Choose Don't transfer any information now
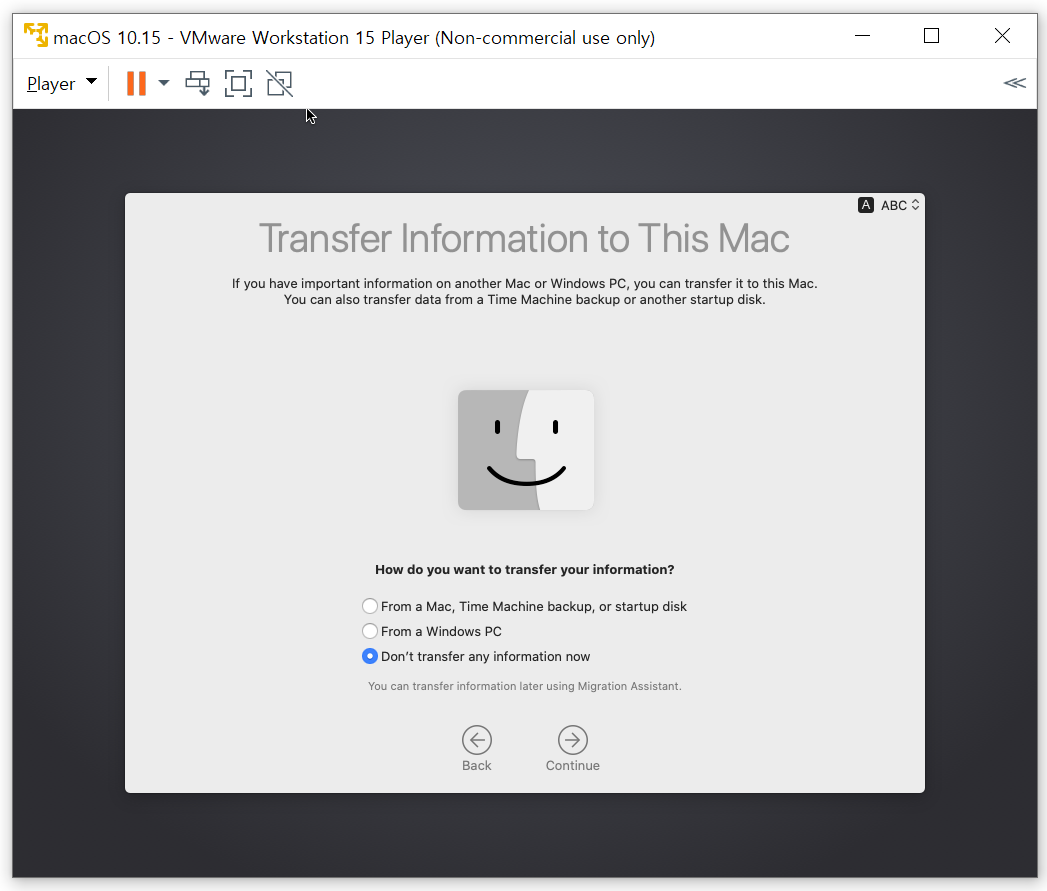This screenshot has height=891, width=1047. coord(370,657)
